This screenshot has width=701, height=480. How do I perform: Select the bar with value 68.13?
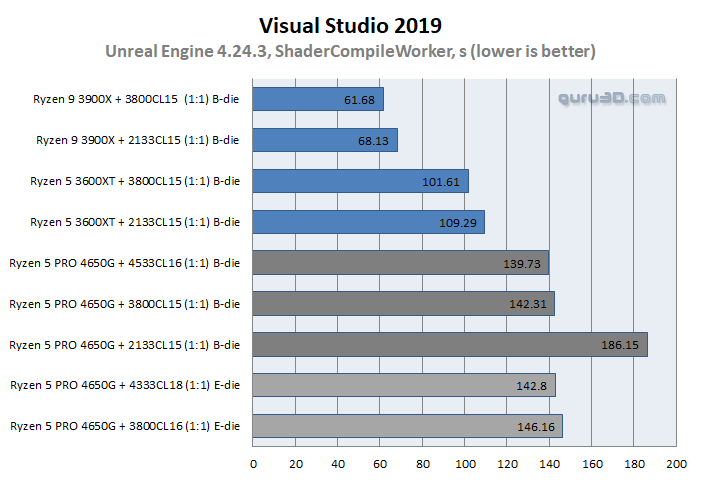coord(325,140)
